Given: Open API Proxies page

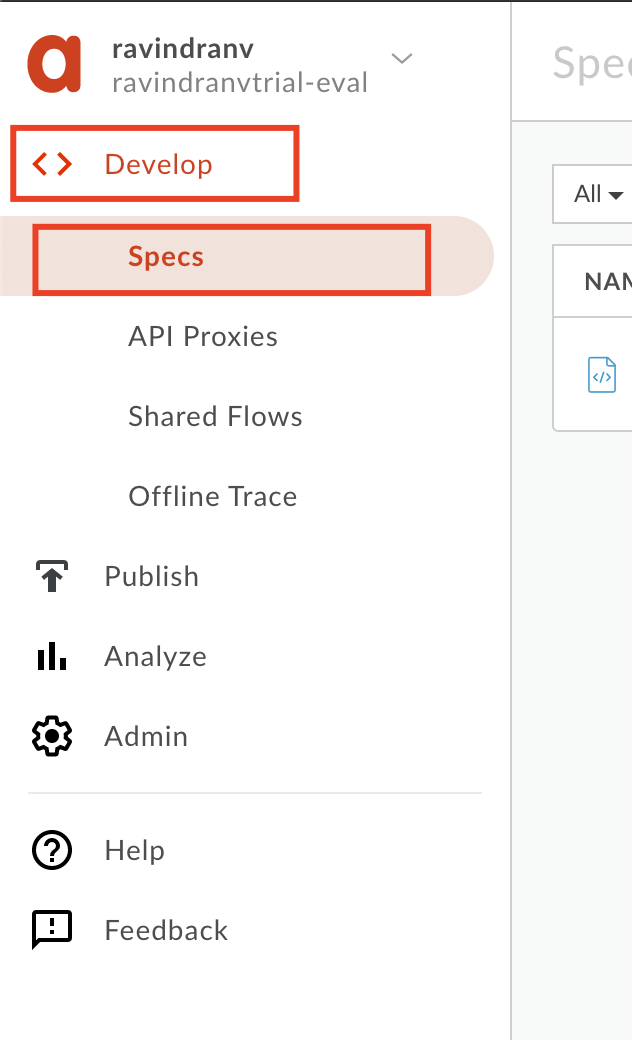Looking at the screenshot, I should pyautogui.click(x=203, y=336).
